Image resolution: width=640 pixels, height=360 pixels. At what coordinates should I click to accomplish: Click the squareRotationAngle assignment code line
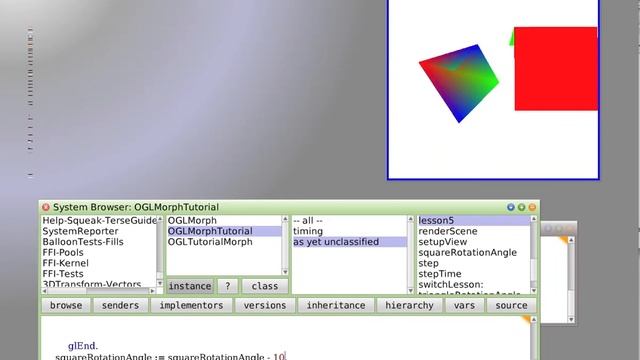click(171, 356)
